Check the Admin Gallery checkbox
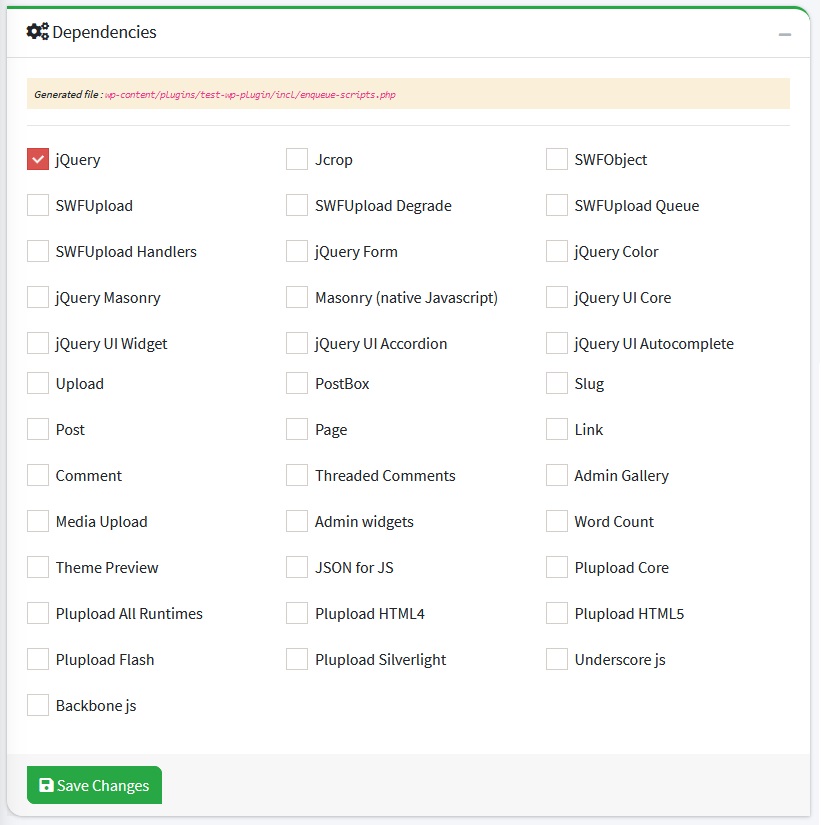This screenshot has width=824, height=825. (557, 475)
